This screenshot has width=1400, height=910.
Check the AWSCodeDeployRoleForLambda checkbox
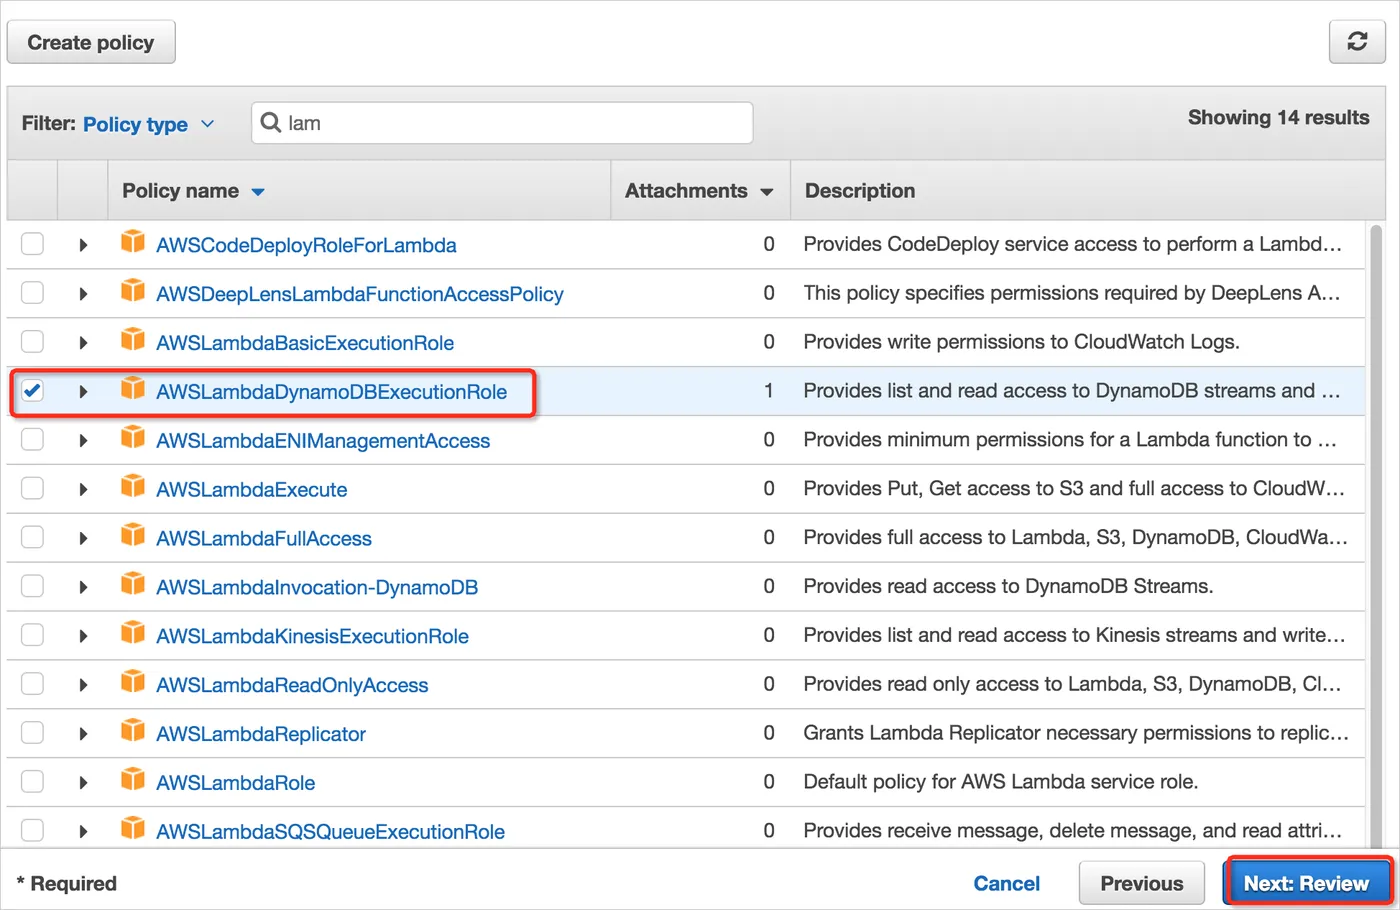[32, 244]
